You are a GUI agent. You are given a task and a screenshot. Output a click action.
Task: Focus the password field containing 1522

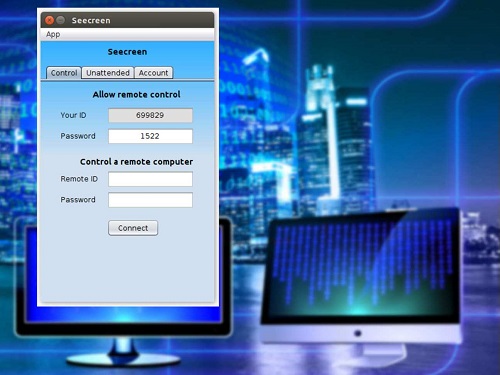(150, 136)
